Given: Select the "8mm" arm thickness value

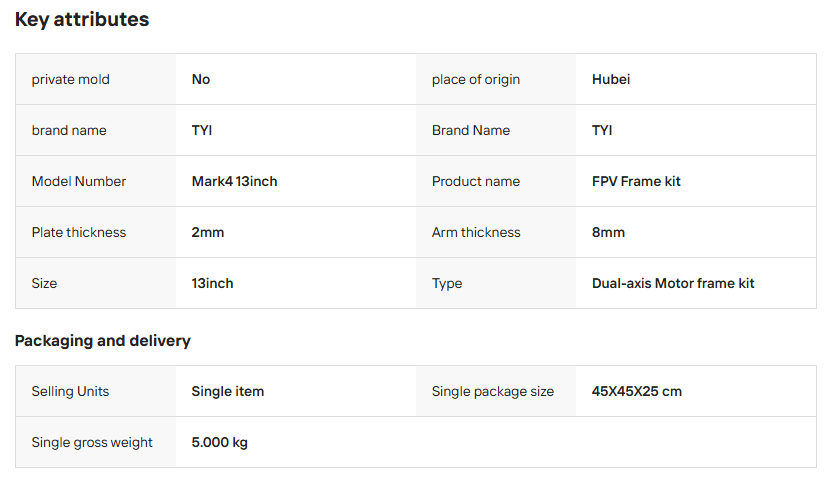Looking at the screenshot, I should (608, 233).
